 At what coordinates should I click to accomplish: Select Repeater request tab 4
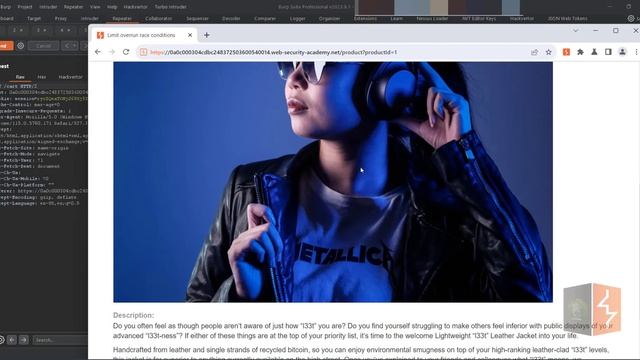coord(64,30)
